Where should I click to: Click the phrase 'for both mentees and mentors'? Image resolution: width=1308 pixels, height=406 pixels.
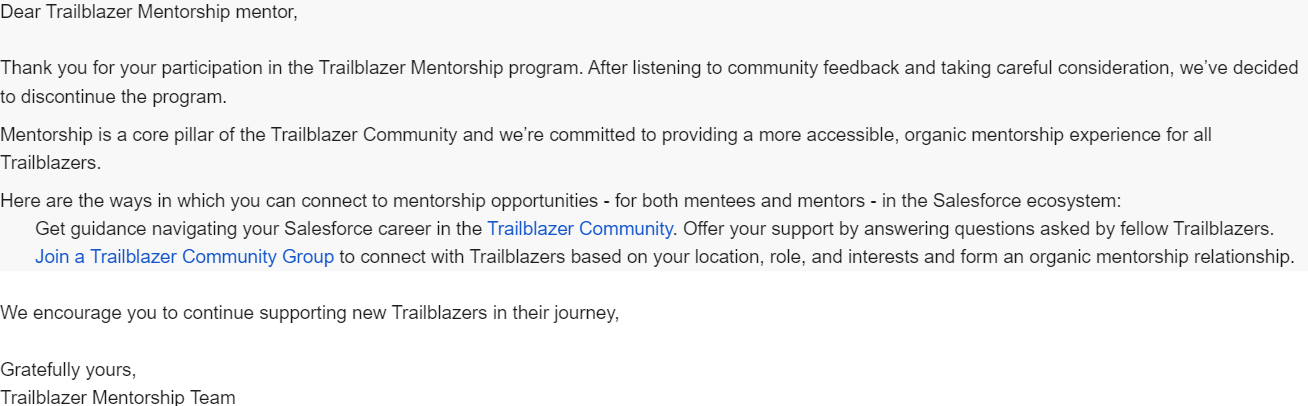point(739,201)
